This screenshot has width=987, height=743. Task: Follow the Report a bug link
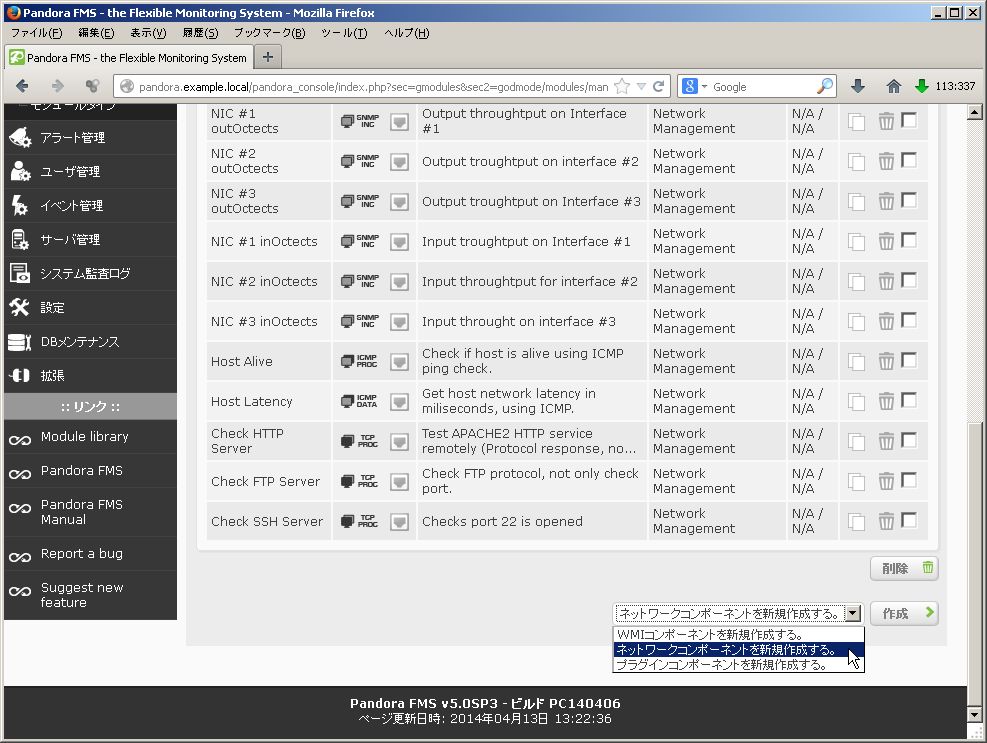pyautogui.click(x=82, y=553)
